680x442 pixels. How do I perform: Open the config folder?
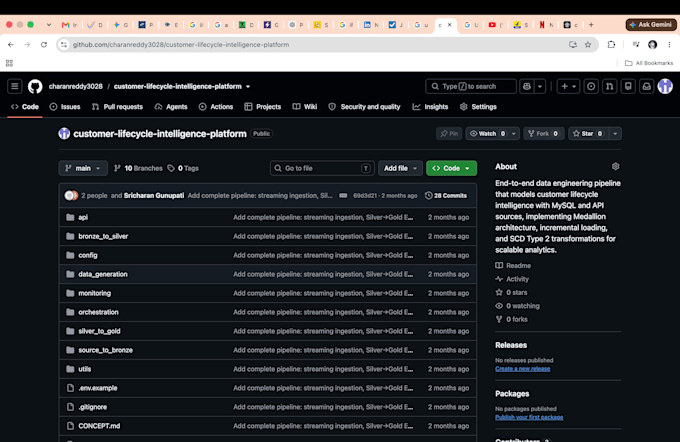click(x=88, y=255)
